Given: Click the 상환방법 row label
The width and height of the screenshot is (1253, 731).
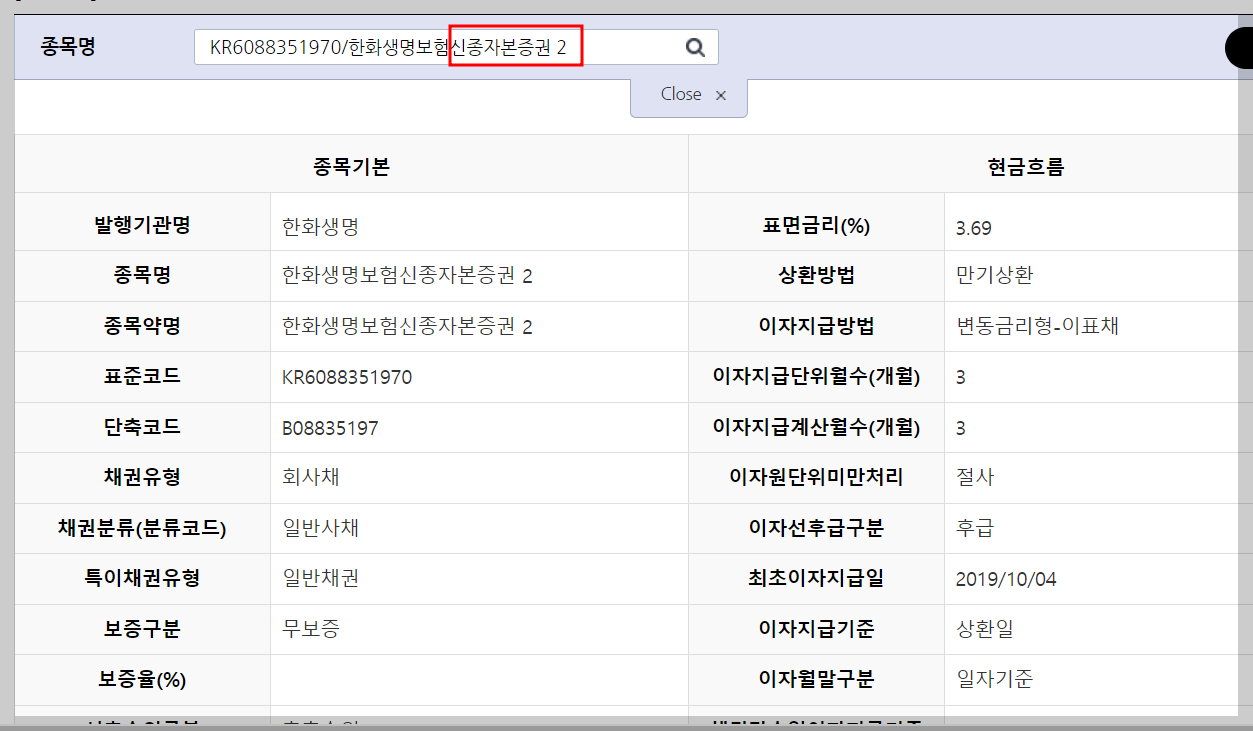Looking at the screenshot, I should 816,276.
